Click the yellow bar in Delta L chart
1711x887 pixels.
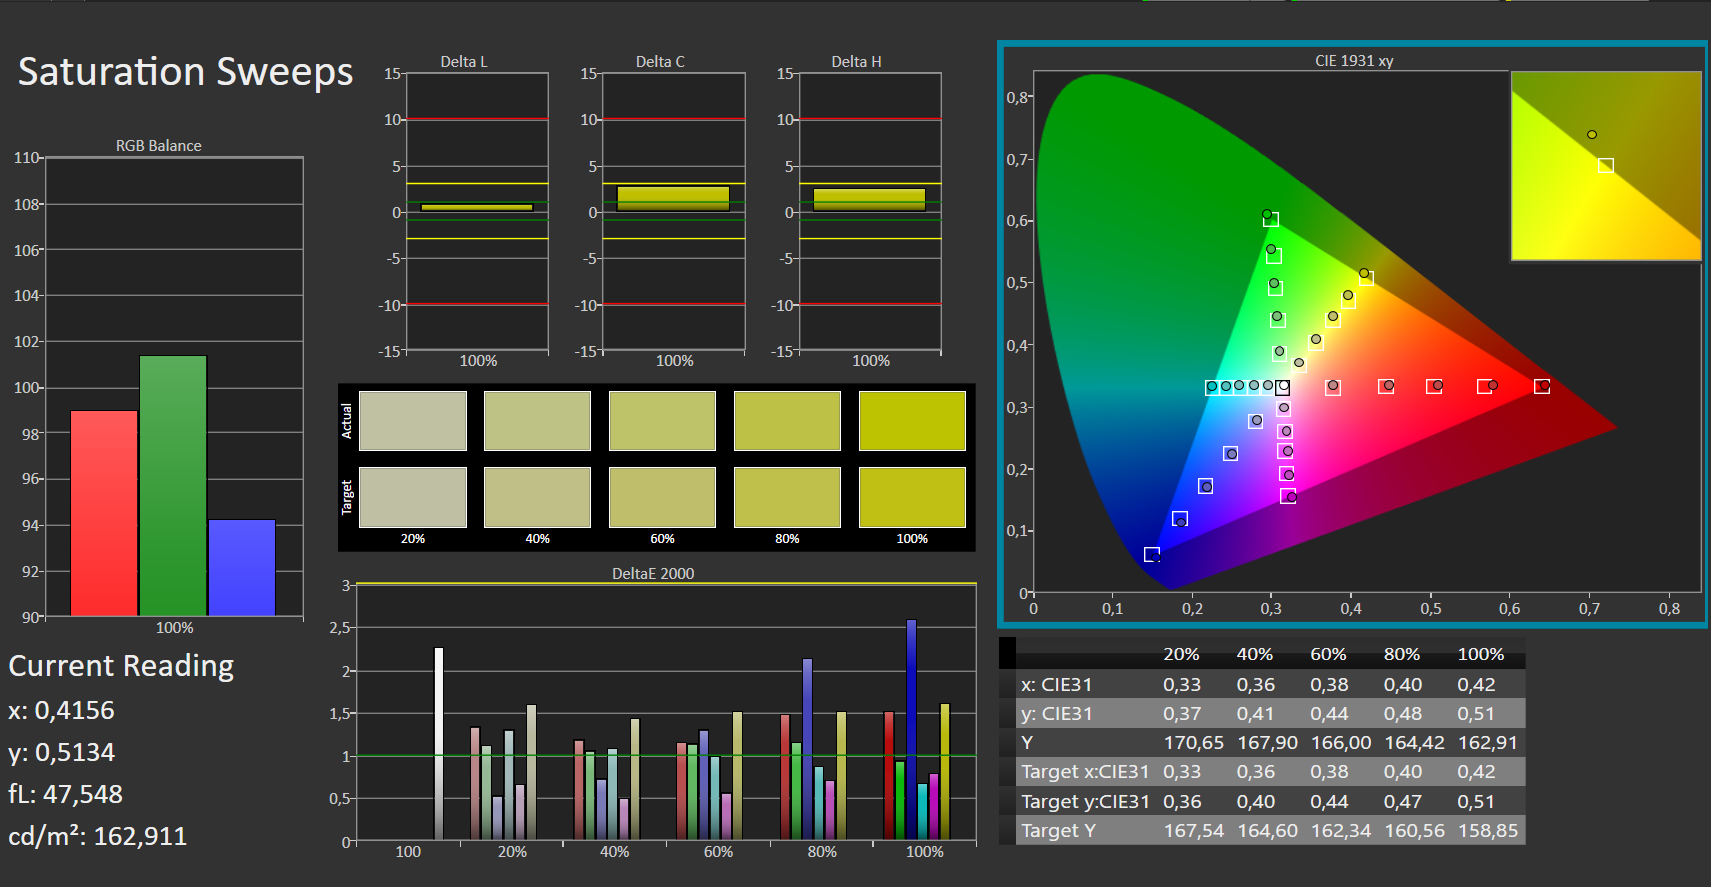pyautogui.click(x=476, y=207)
